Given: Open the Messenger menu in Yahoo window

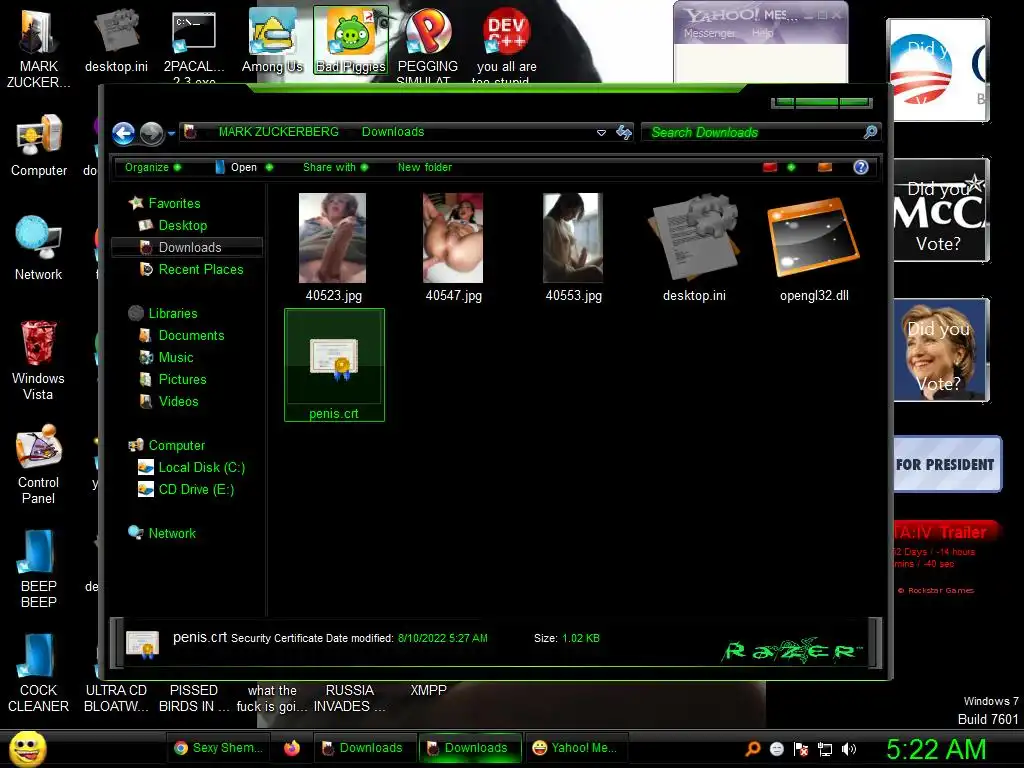Looking at the screenshot, I should pyautogui.click(x=709, y=33).
